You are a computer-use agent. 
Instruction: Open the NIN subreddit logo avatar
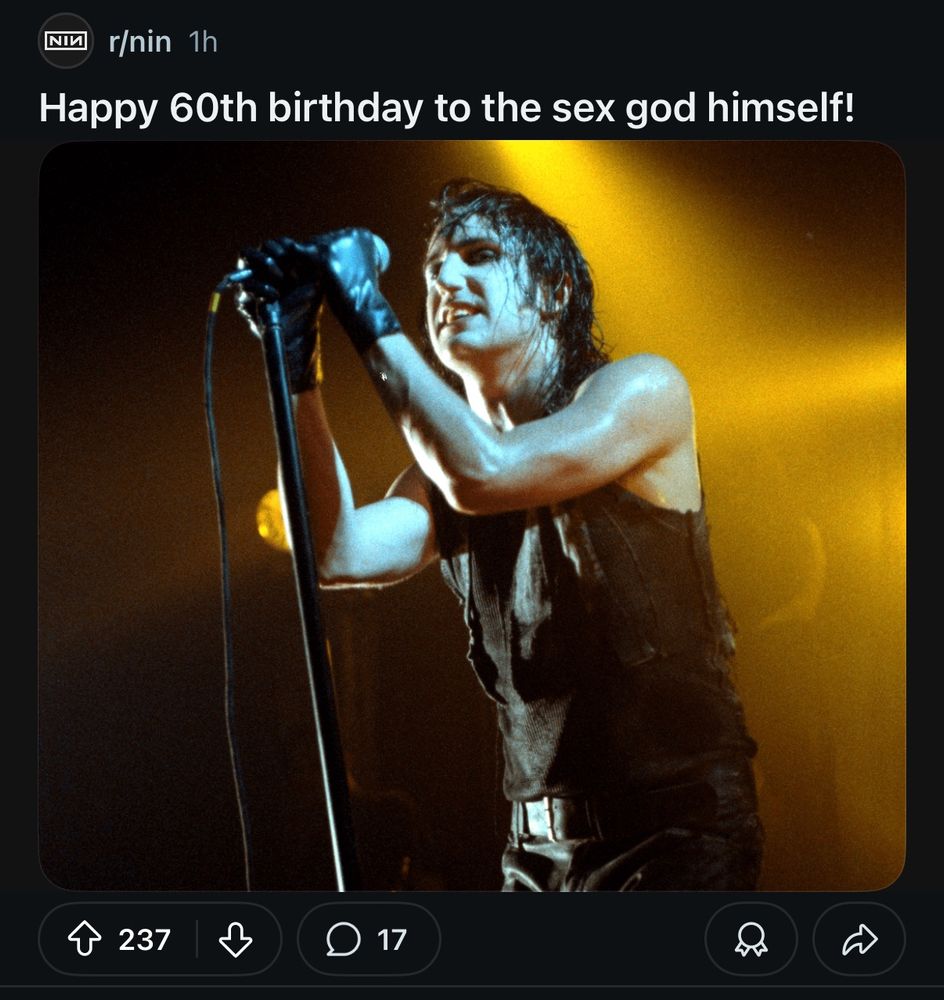pos(66,41)
